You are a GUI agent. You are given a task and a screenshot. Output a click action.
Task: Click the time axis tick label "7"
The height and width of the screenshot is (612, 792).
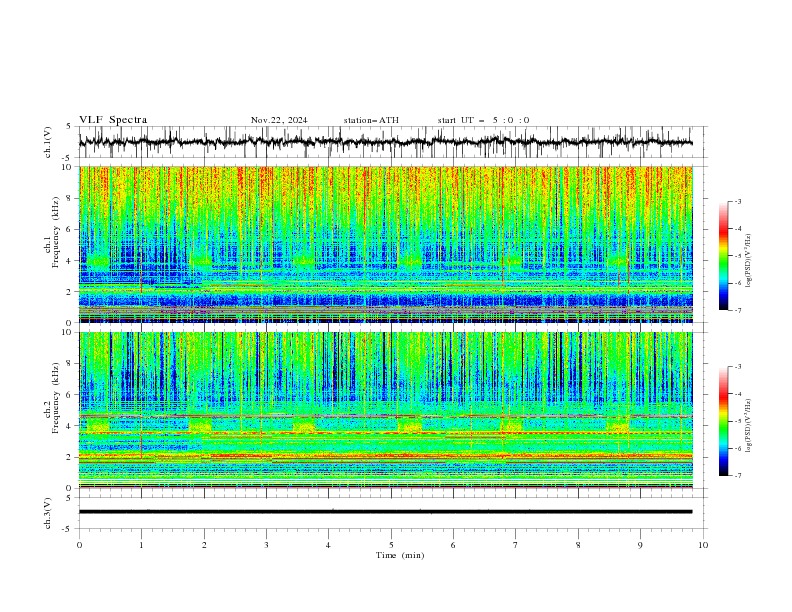click(516, 545)
